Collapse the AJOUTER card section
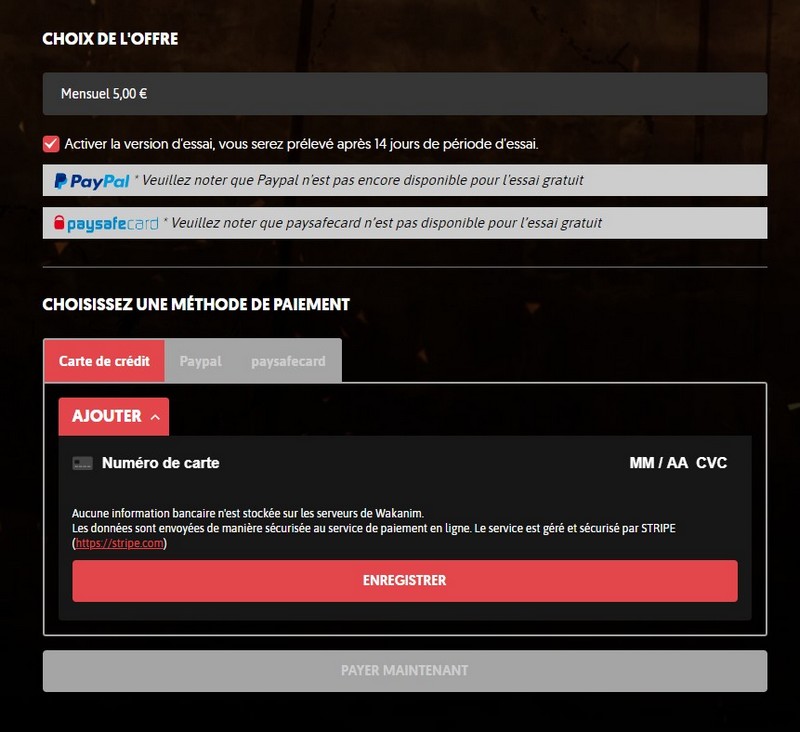 [x=114, y=416]
